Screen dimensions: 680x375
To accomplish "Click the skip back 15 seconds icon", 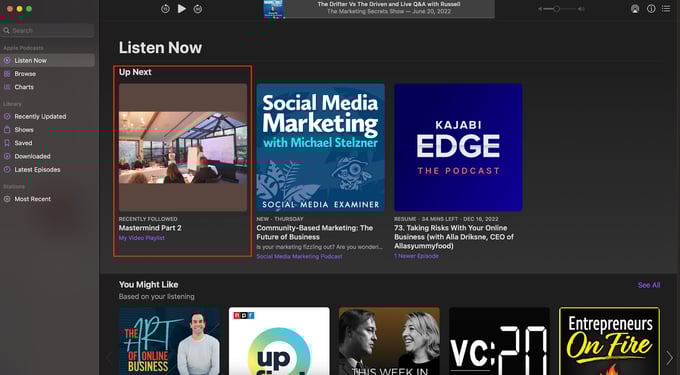I will click(165, 9).
